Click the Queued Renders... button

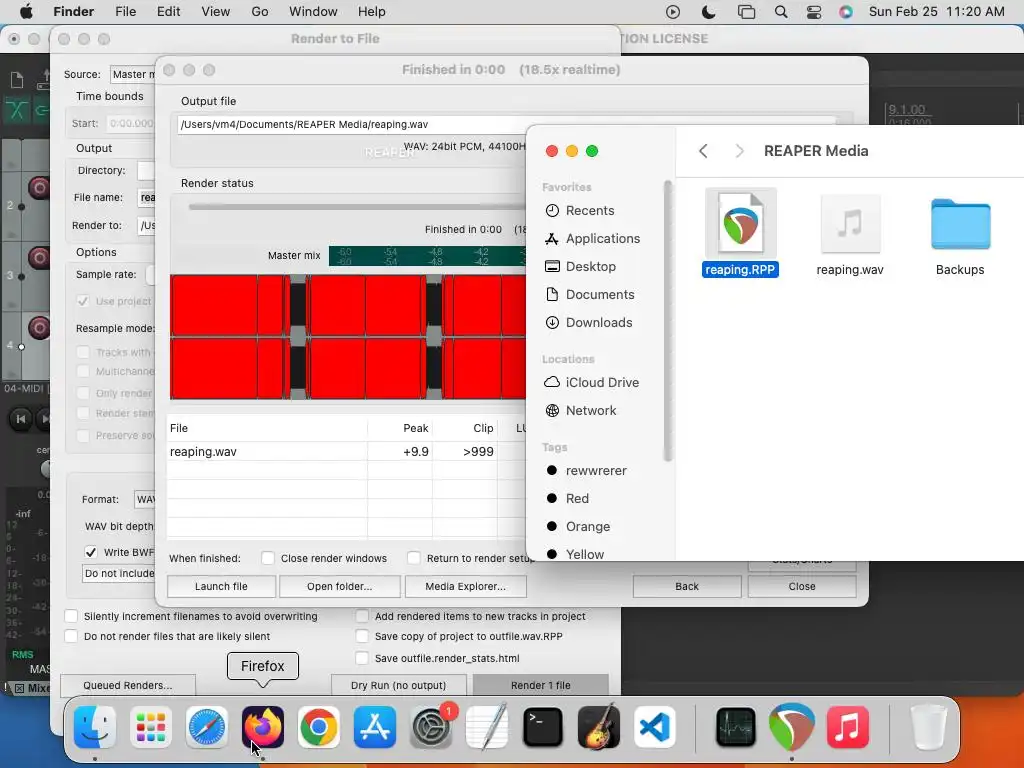[128, 685]
